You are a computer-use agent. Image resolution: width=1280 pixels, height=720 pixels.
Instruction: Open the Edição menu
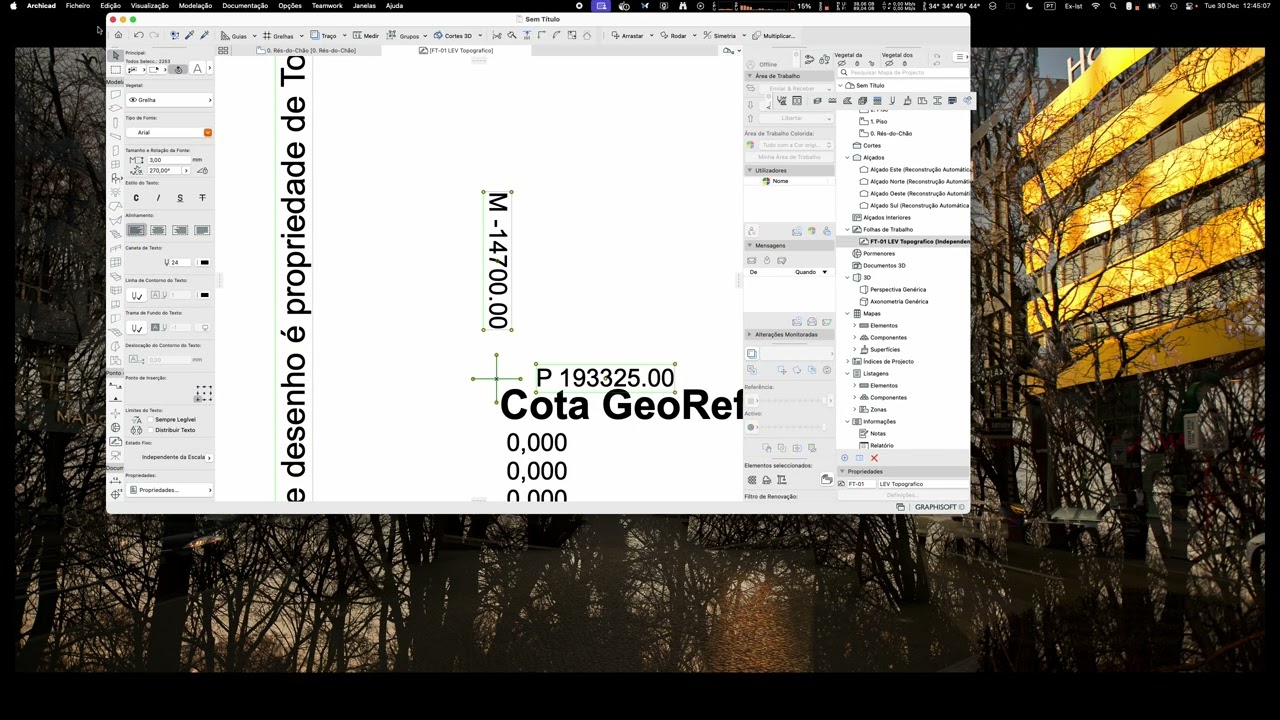(x=110, y=6)
